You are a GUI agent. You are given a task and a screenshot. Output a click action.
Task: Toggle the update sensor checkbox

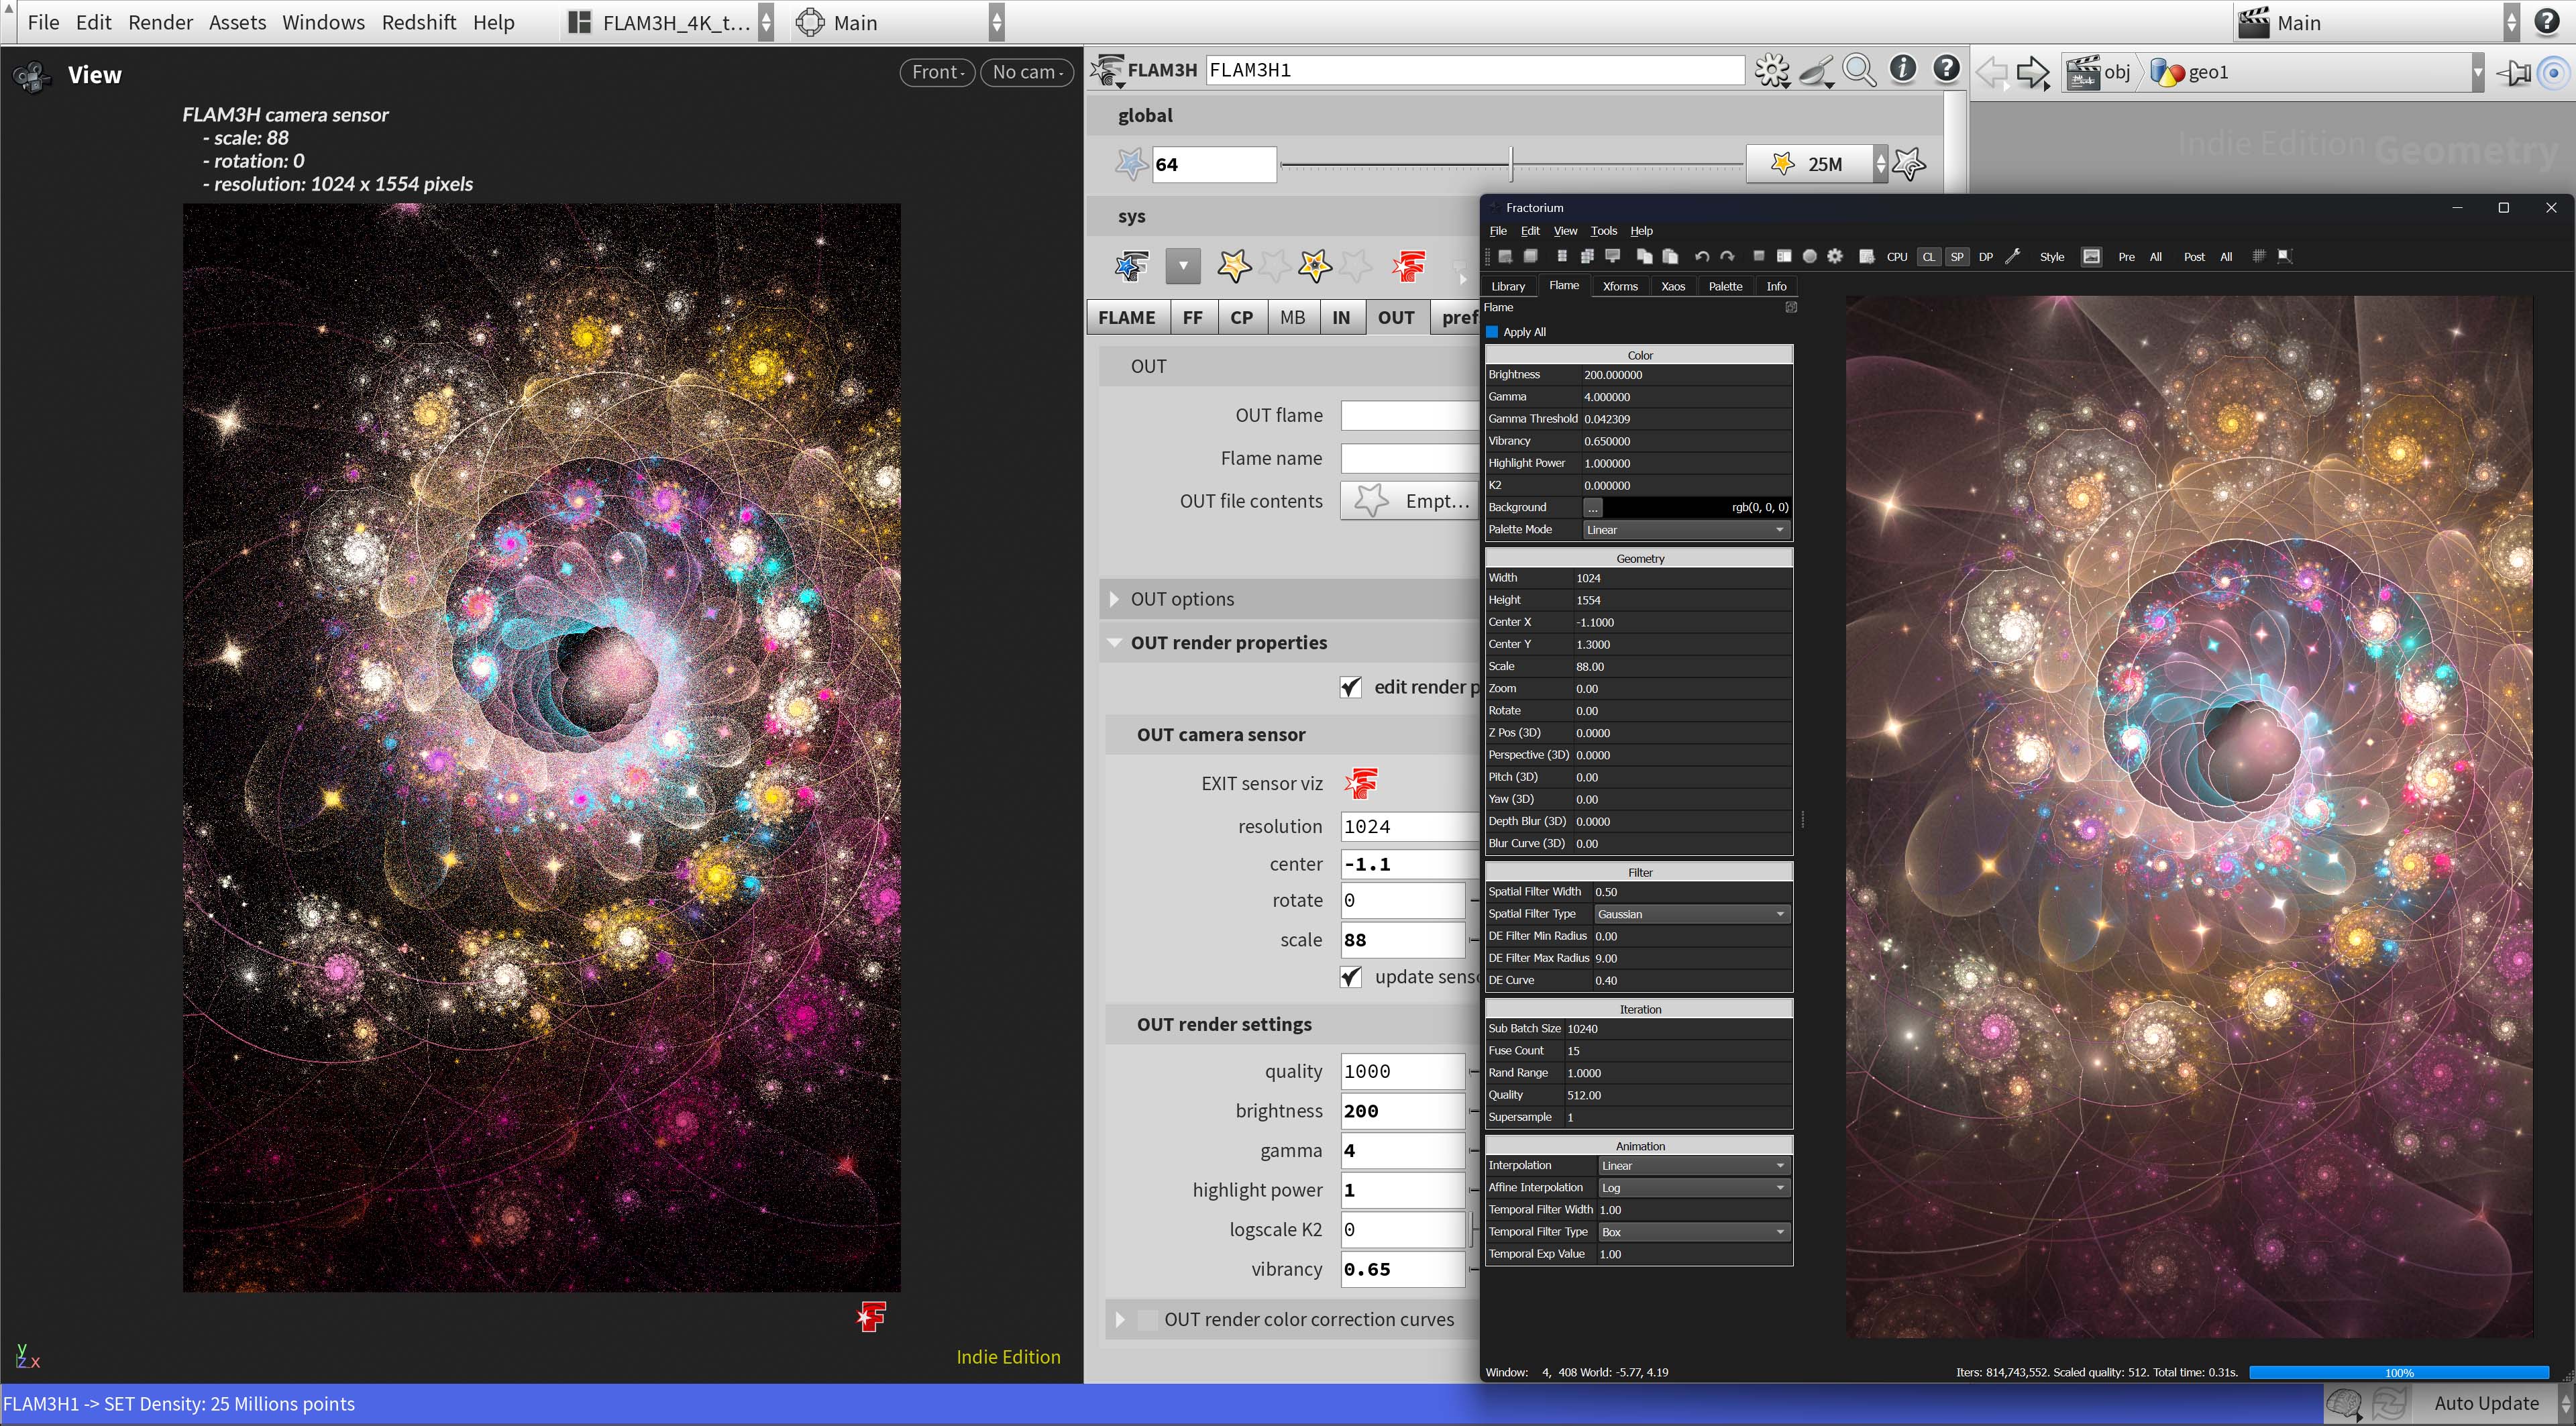1350,977
